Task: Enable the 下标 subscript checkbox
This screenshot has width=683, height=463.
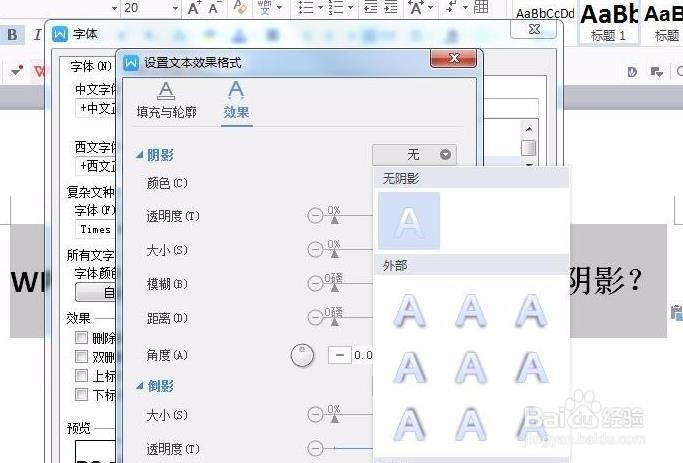Action: tap(81, 395)
